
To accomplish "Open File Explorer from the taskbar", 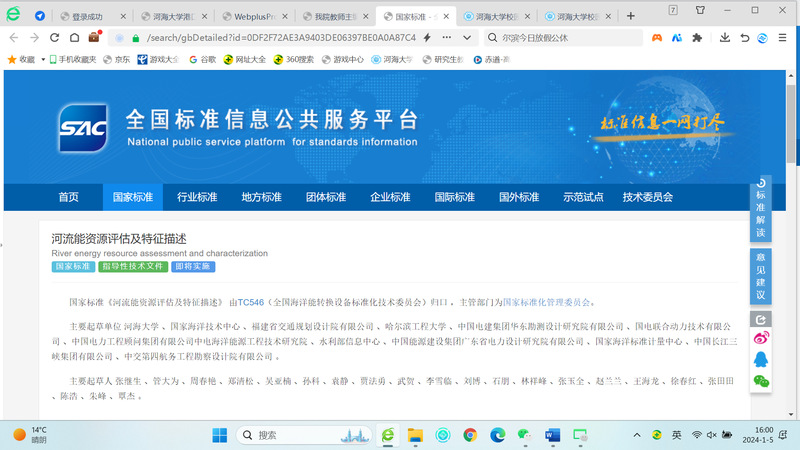I will coord(415,435).
